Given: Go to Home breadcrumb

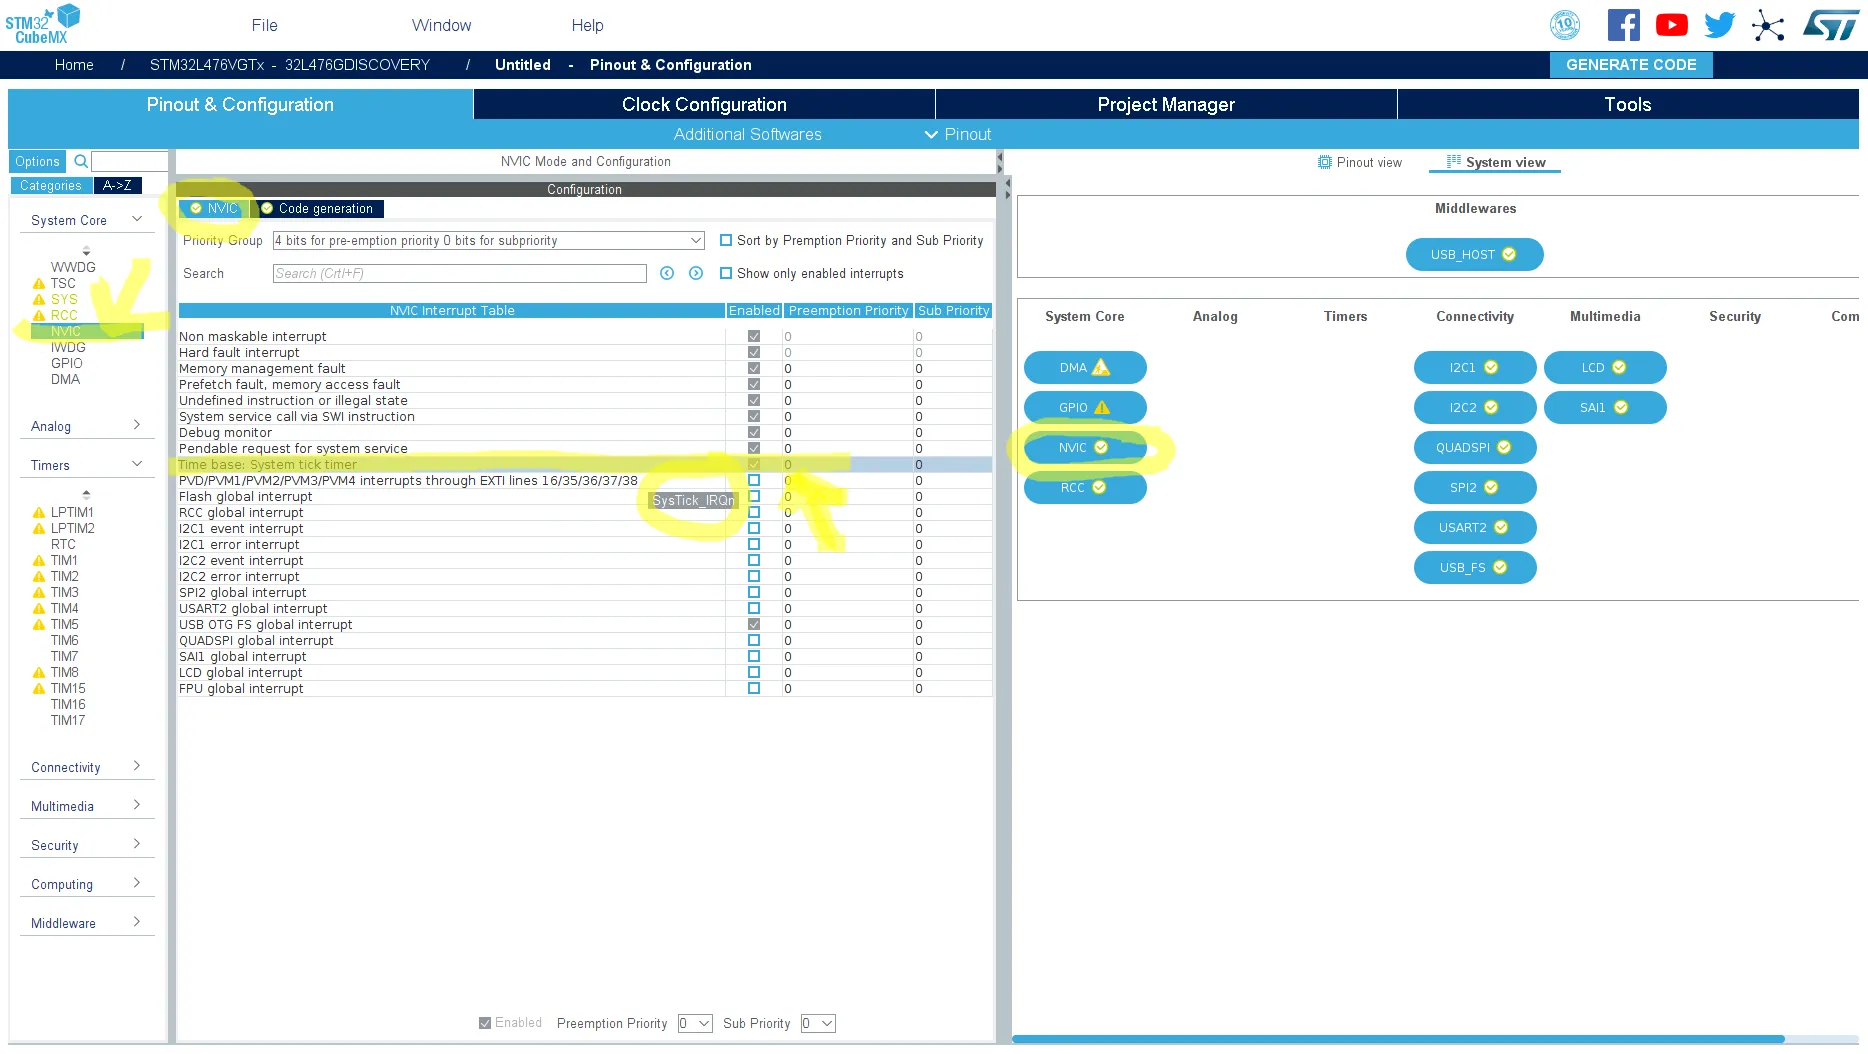Looking at the screenshot, I should point(74,65).
